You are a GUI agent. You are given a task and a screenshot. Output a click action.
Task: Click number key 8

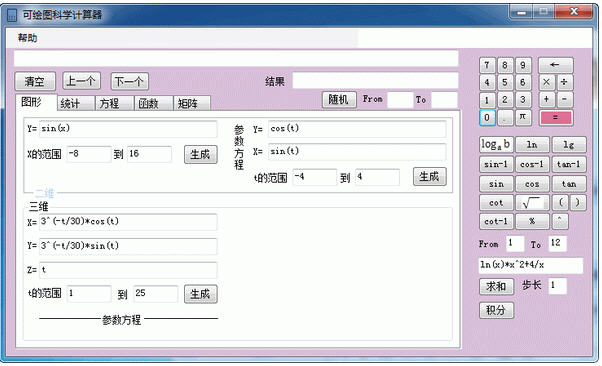pos(505,65)
